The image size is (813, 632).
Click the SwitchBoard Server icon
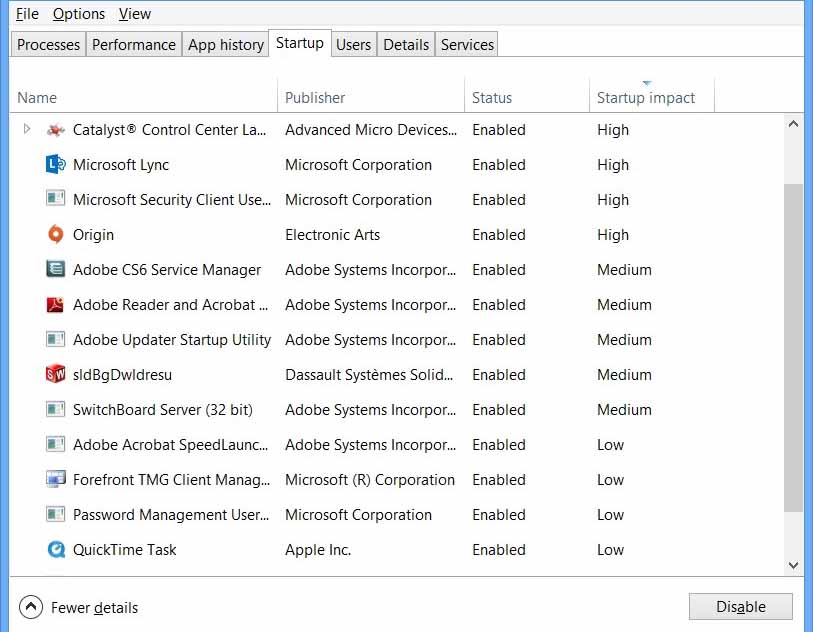tap(56, 409)
